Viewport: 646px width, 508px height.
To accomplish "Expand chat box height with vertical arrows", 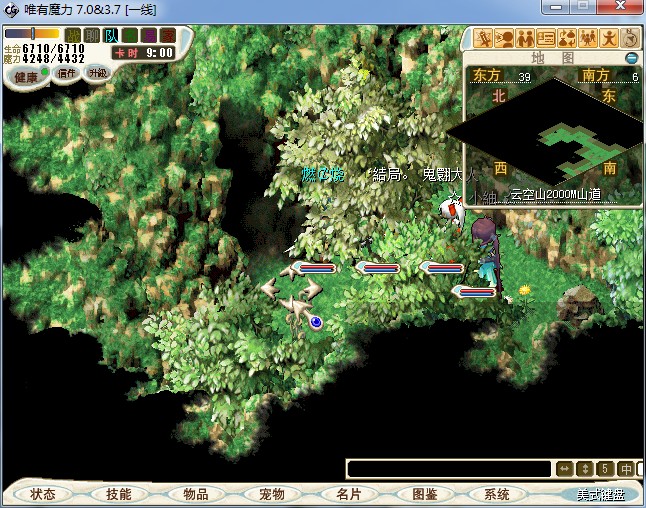I will pyautogui.click(x=585, y=468).
